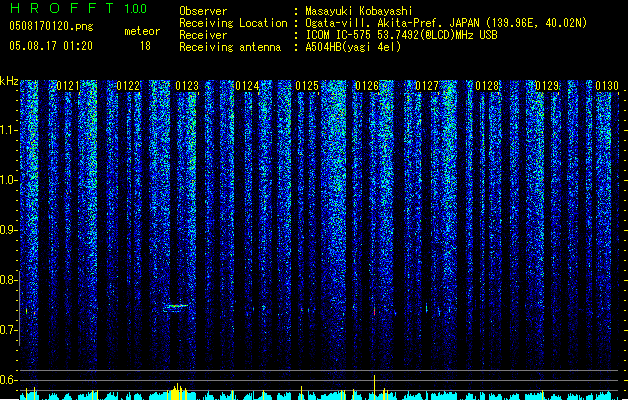The image size is (629, 400).
Task: Click the Ogata-vill. Akita-Pref. JAPAN location value
Action: pos(446,23)
